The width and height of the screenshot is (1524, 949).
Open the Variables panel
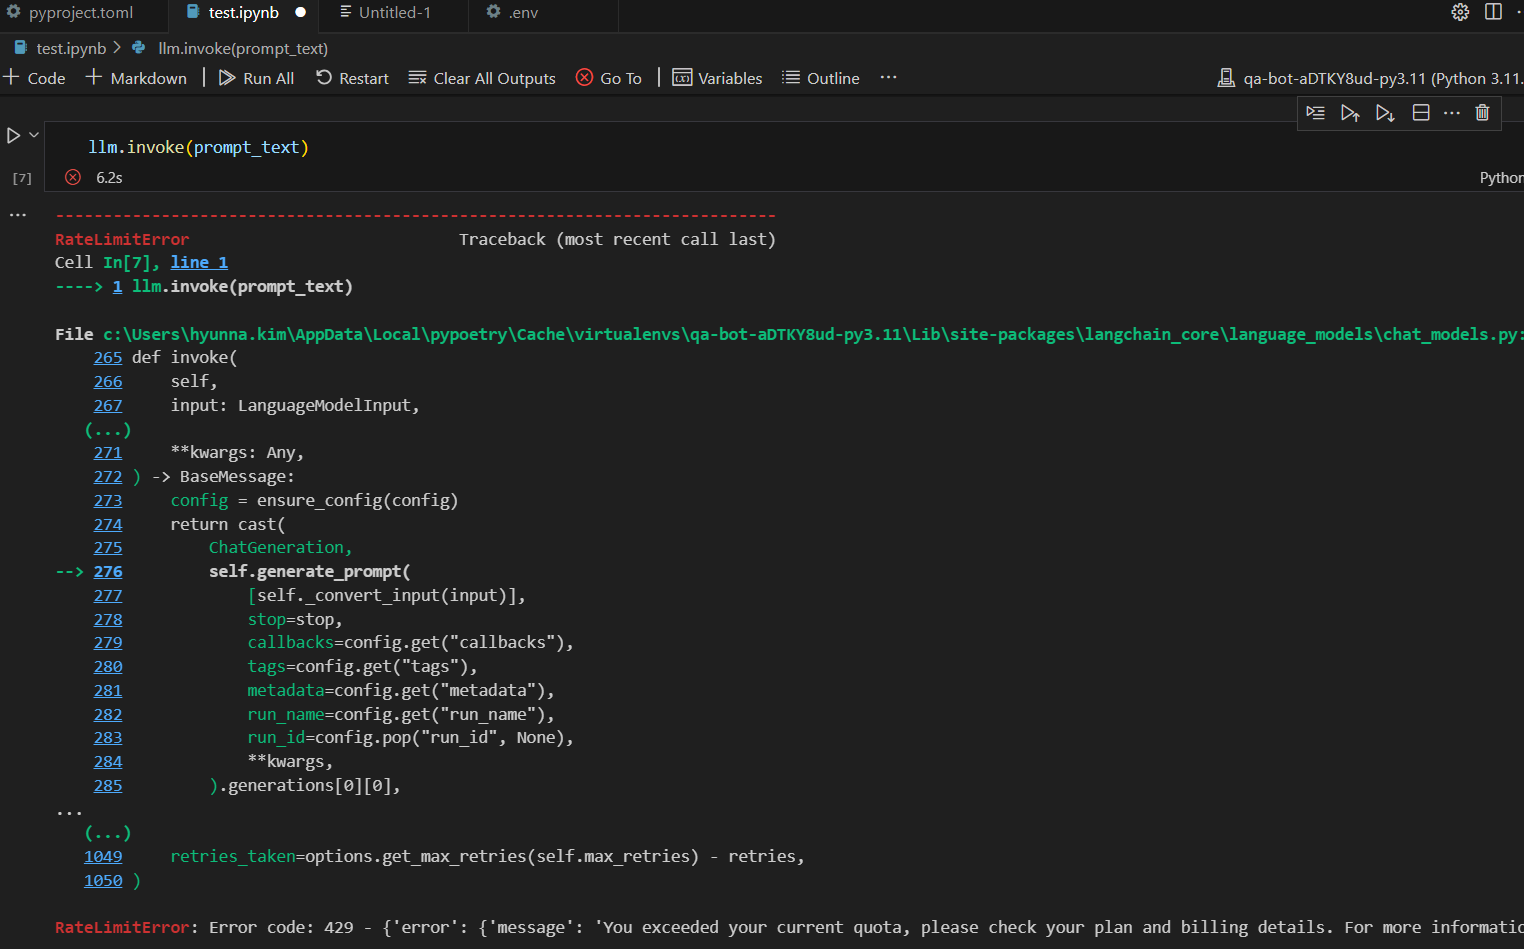[717, 78]
